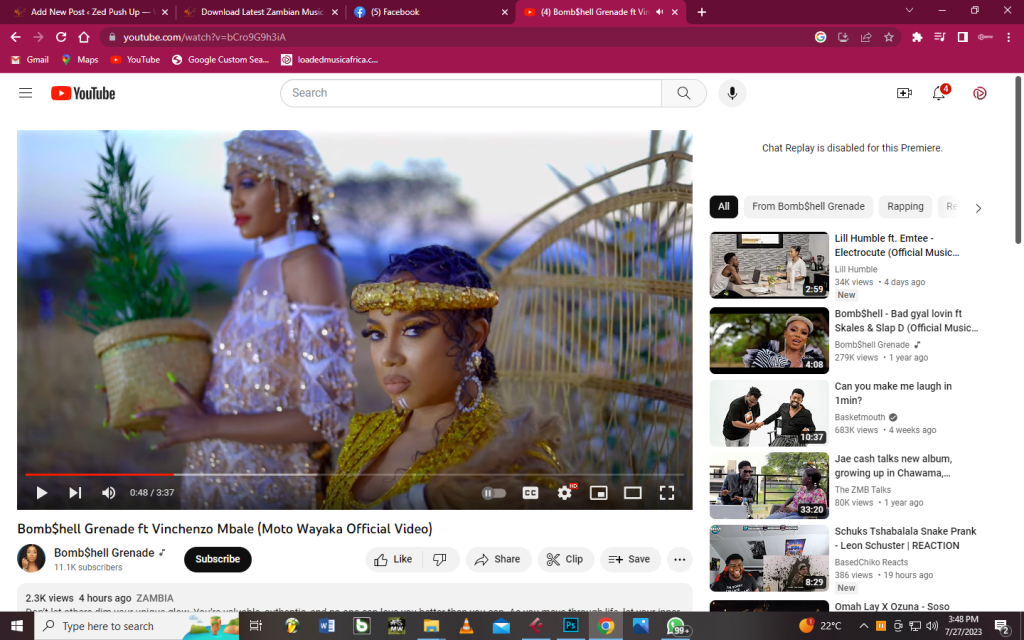Viewport: 1024px width, 640px height.
Task: Click the page vertical scrollbar
Action: click(x=1017, y=160)
